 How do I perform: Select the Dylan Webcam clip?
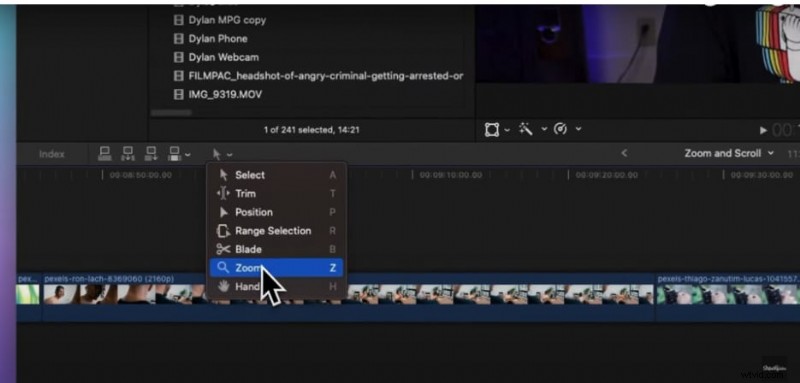(x=223, y=57)
